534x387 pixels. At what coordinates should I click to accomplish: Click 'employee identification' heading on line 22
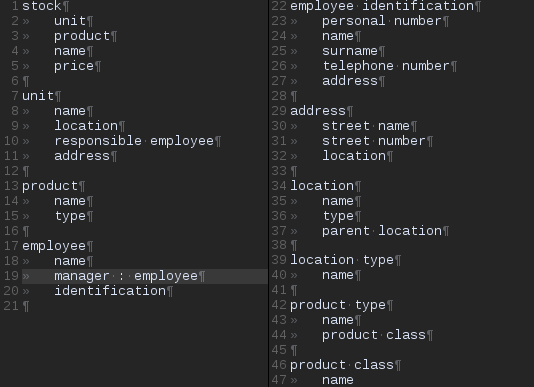[x=382, y=6]
